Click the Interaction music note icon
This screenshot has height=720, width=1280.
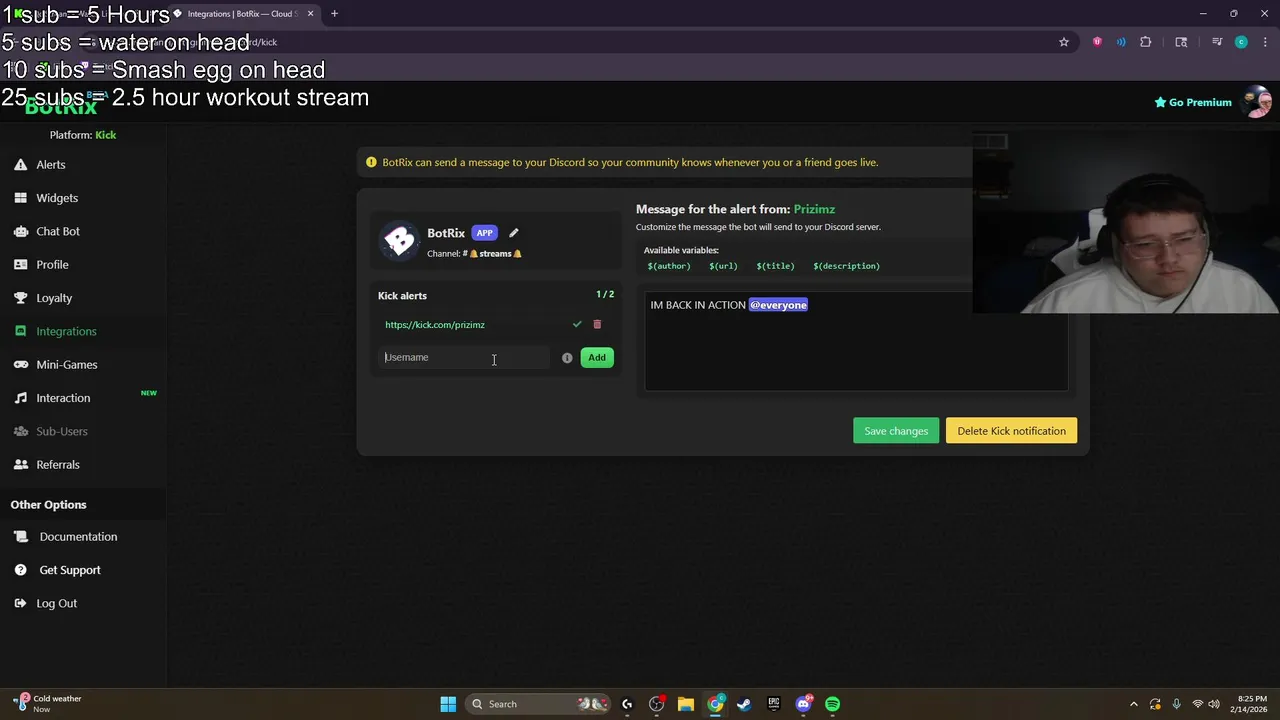[20, 398]
